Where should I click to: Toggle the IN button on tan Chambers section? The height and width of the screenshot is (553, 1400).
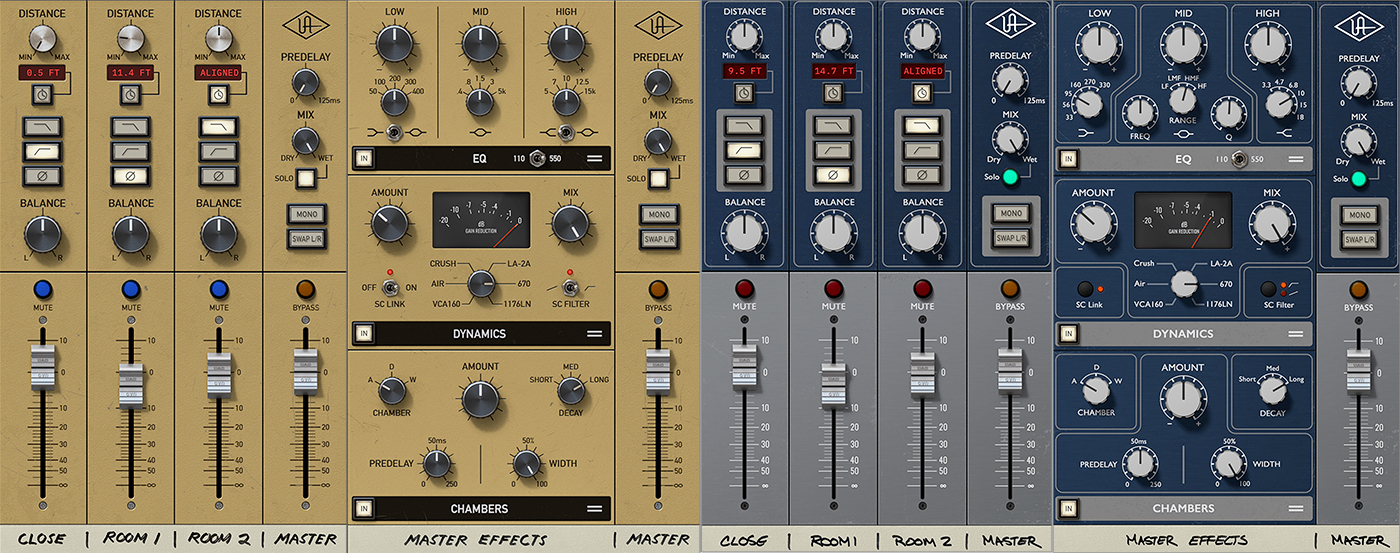[363, 508]
